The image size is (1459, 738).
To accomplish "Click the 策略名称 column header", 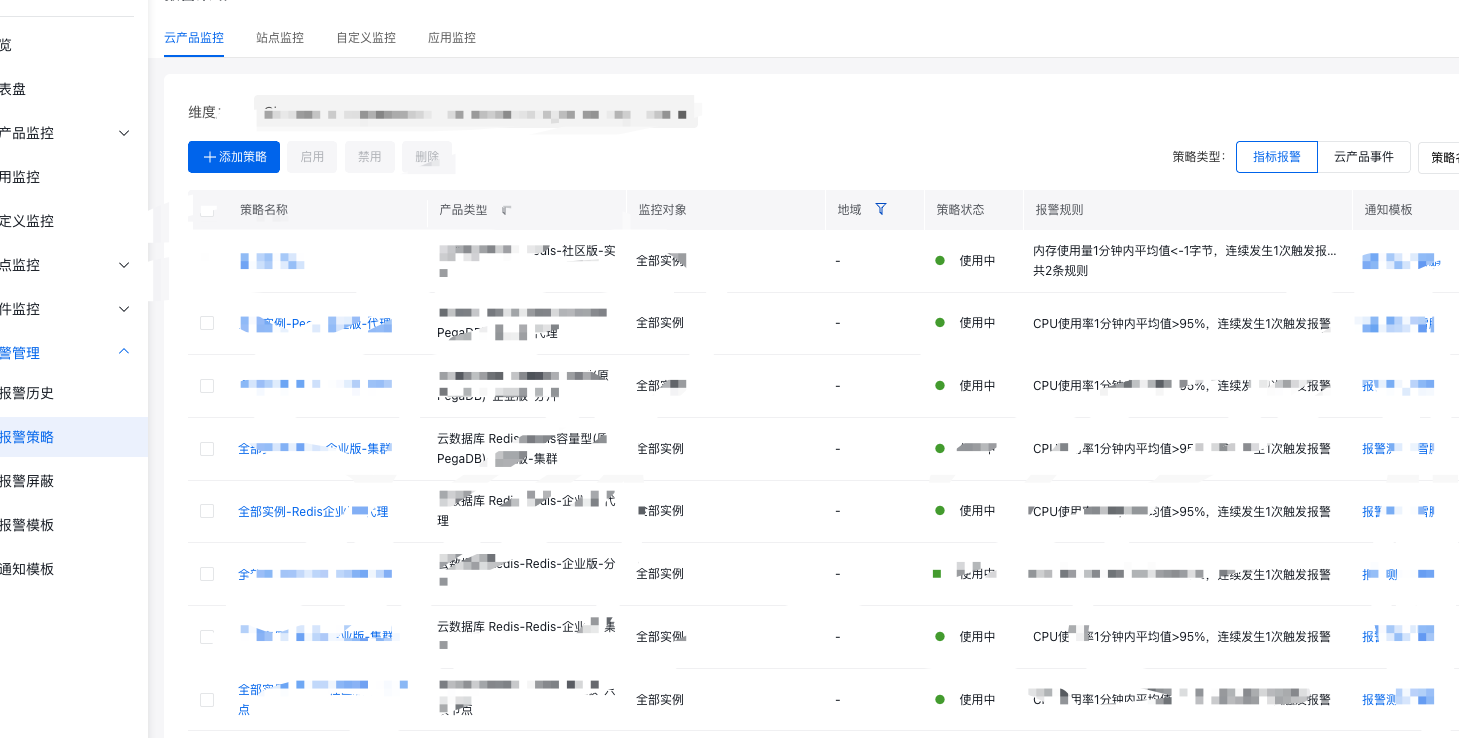I will pos(264,210).
